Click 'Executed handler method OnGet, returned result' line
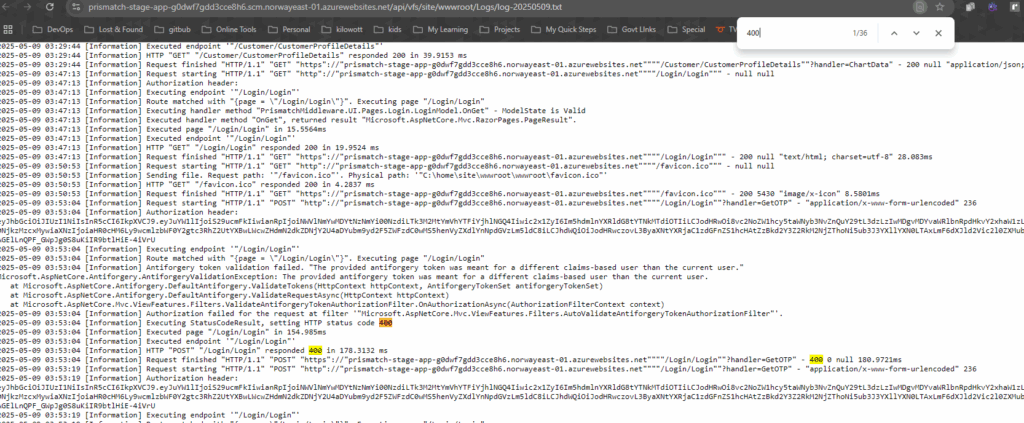1024x423 pixels. coord(288,119)
